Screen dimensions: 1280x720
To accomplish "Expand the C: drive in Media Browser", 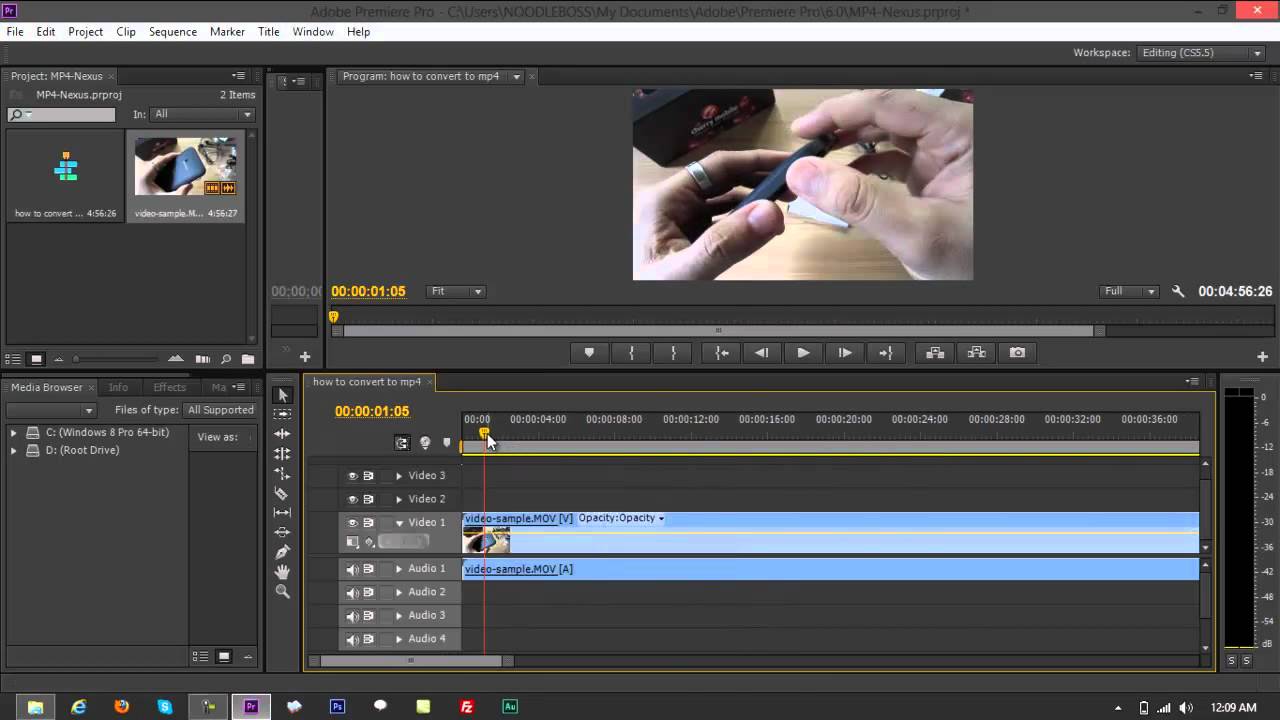I will pyautogui.click(x=14, y=433).
